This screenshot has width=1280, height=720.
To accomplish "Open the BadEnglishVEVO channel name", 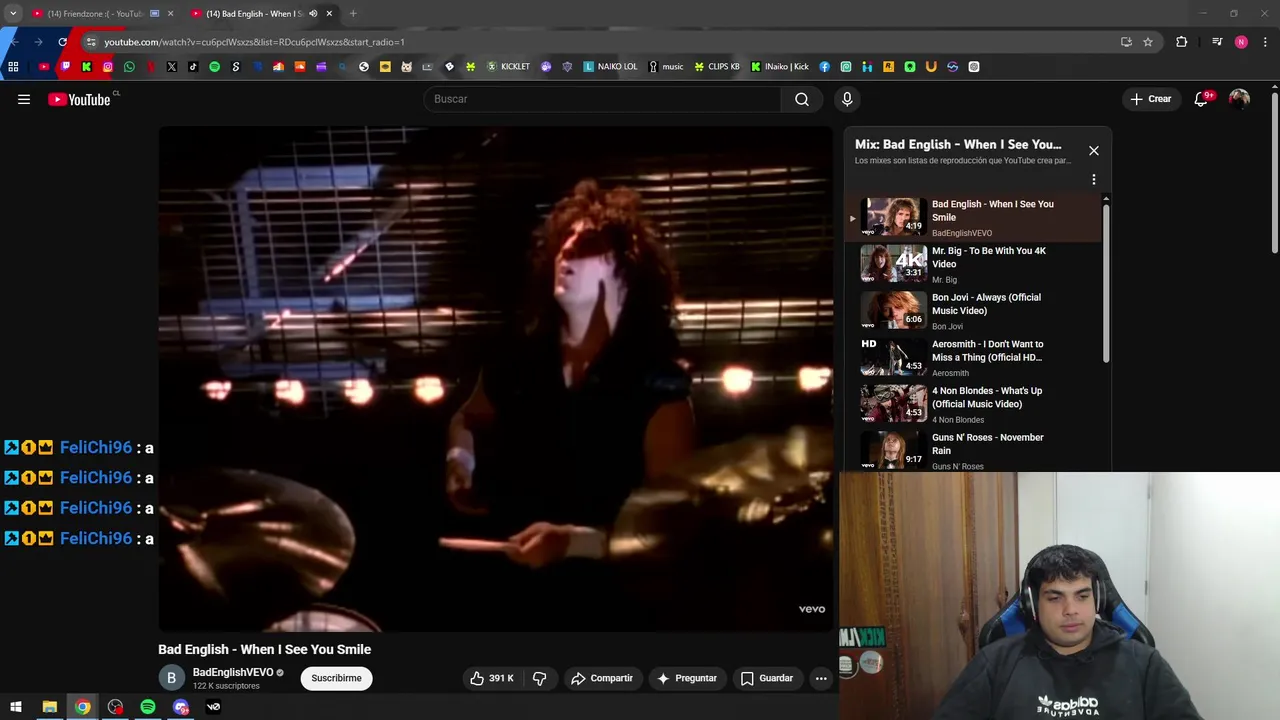I will [x=233, y=673].
